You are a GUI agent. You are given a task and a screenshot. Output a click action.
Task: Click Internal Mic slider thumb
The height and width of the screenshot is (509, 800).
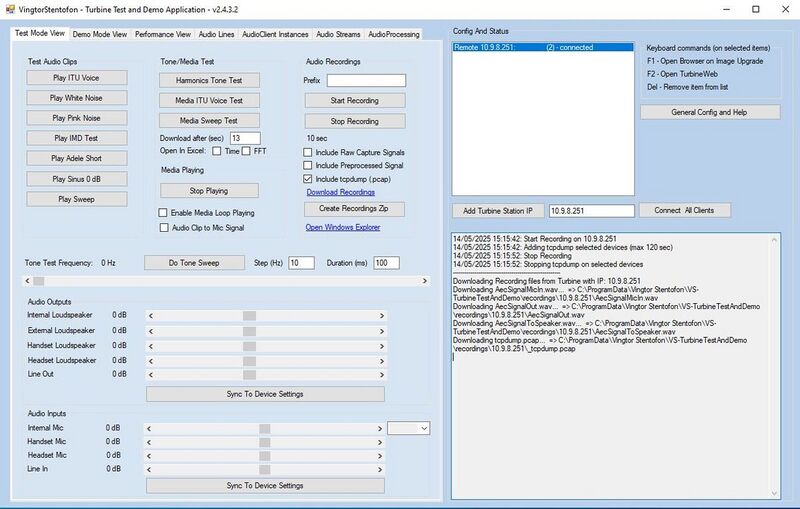264,429
